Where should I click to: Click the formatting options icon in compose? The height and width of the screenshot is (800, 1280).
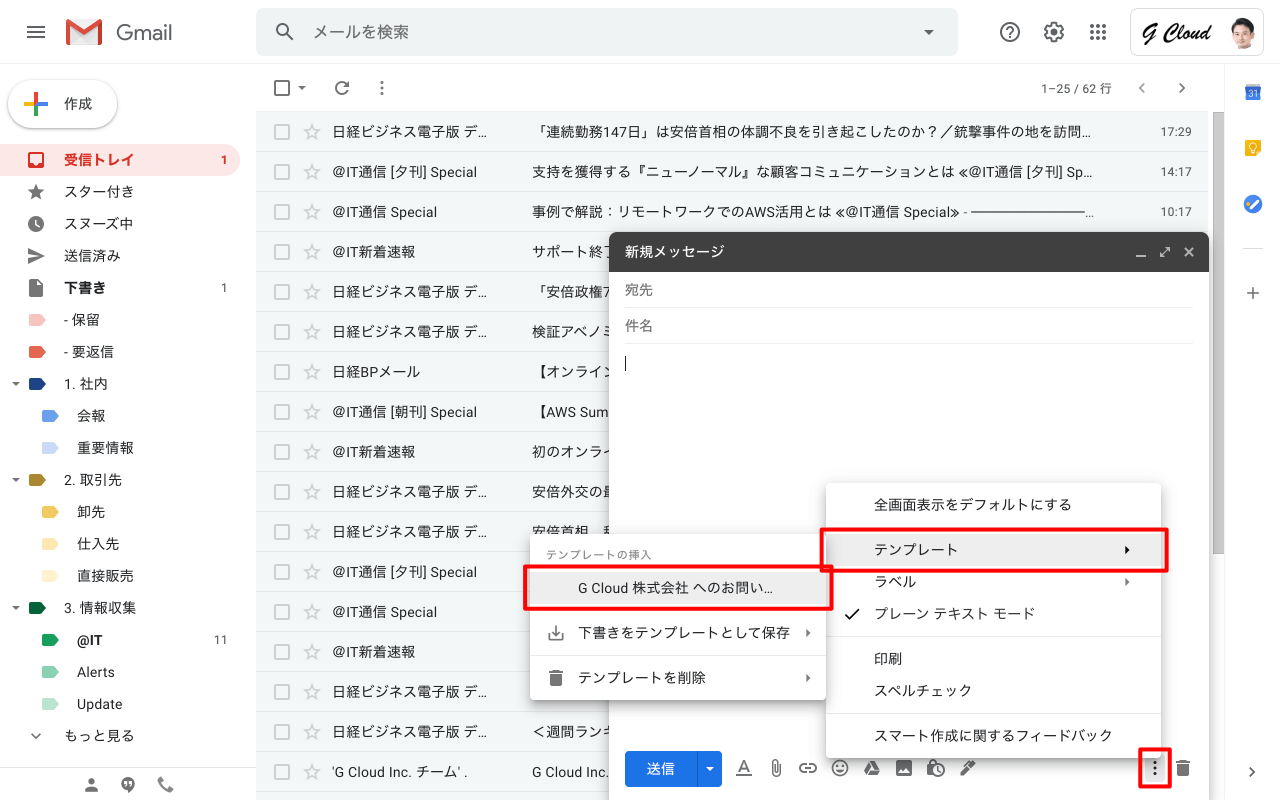click(x=744, y=768)
